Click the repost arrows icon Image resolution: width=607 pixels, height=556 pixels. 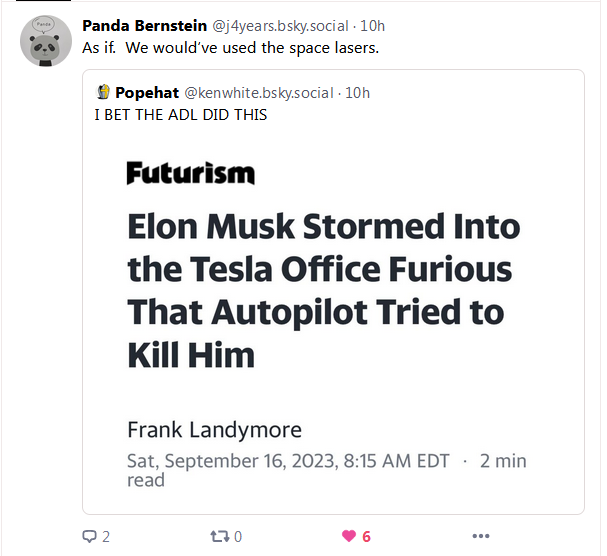tap(219, 536)
